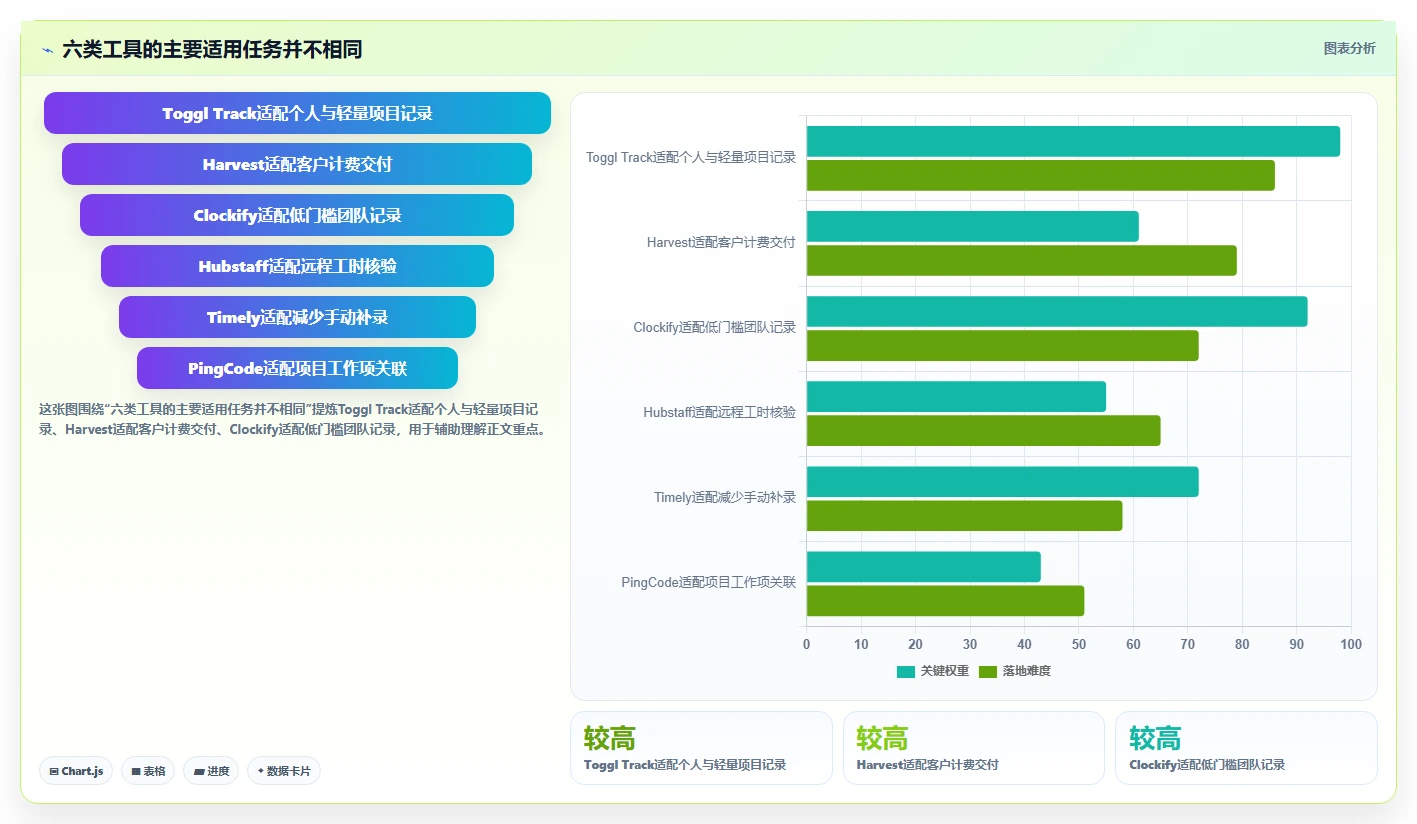Click the green bar for Timely

coord(965,515)
